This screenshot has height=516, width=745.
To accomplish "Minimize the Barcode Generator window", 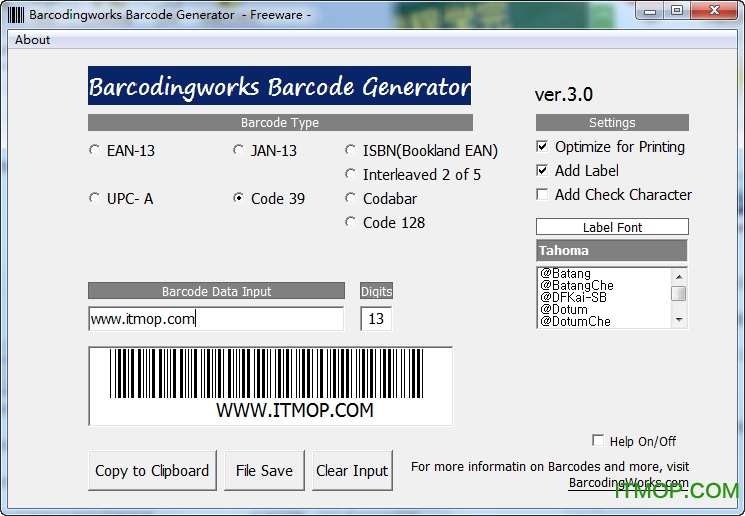I will pyautogui.click(x=650, y=11).
